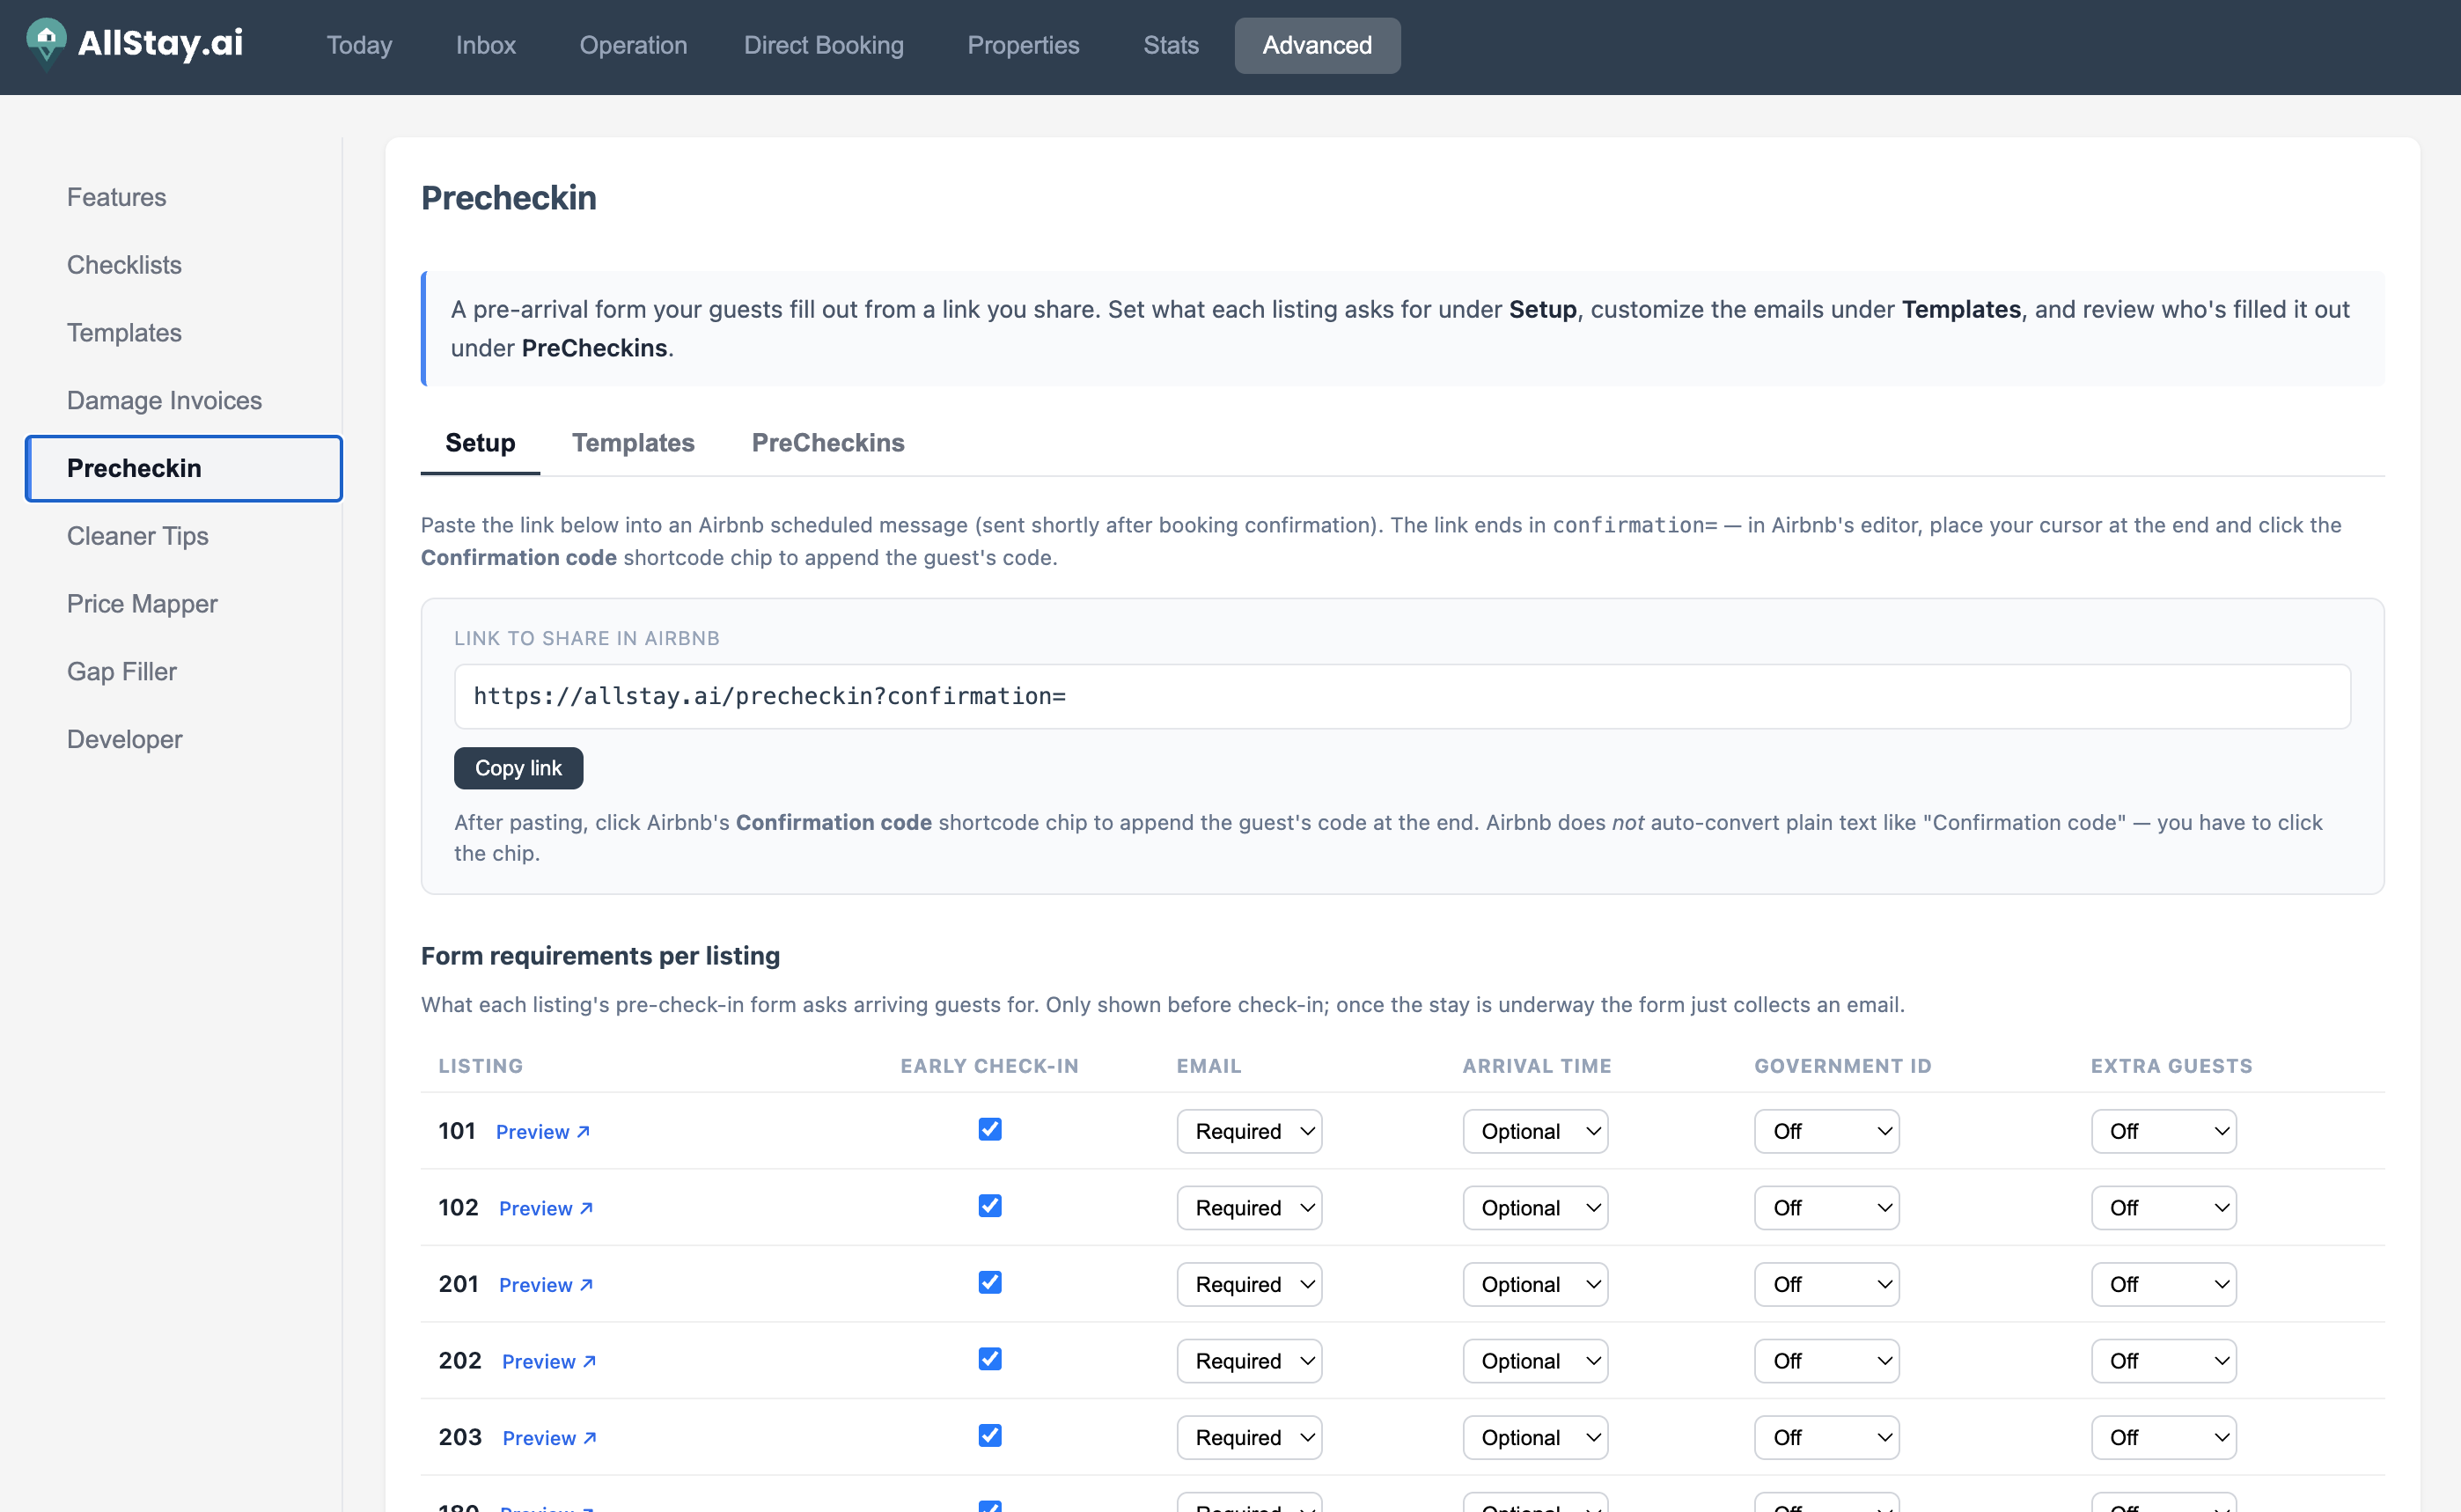Toggle Early Check-in checkbox for listing 202
The width and height of the screenshot is (2461, 1512).
[990, 1359]
